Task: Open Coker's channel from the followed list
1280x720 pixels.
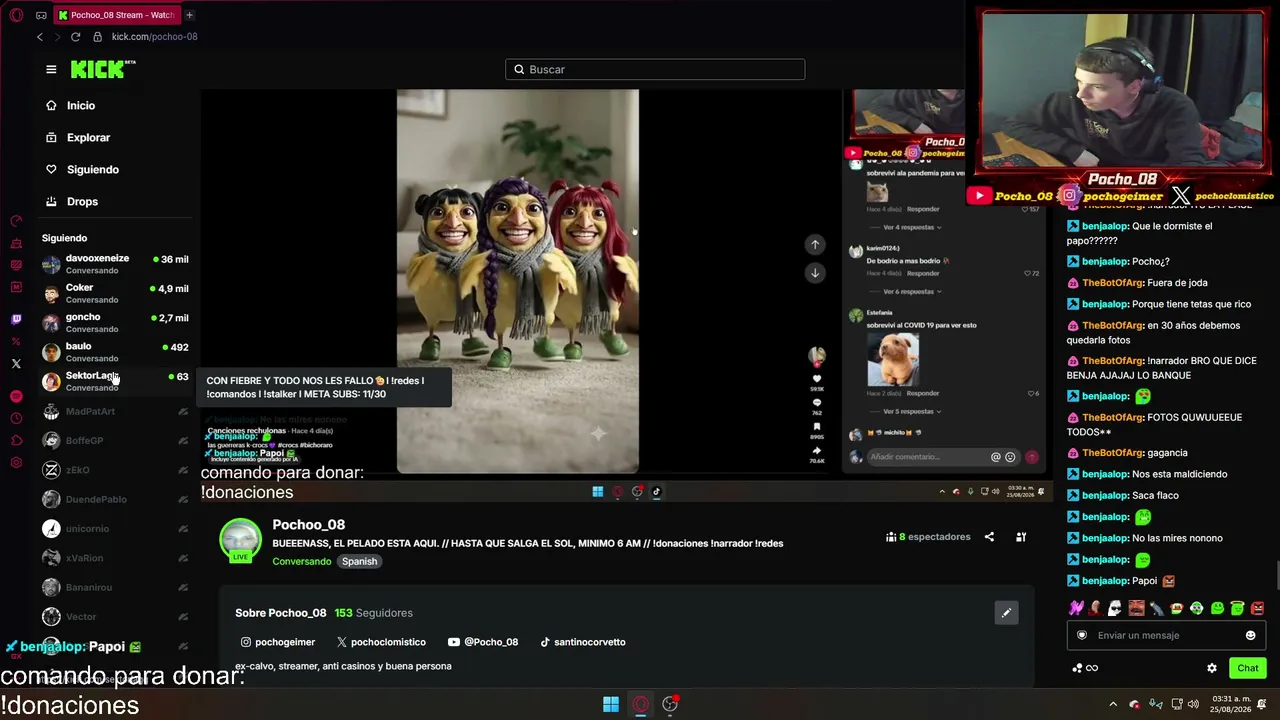Action: (115, 293)
